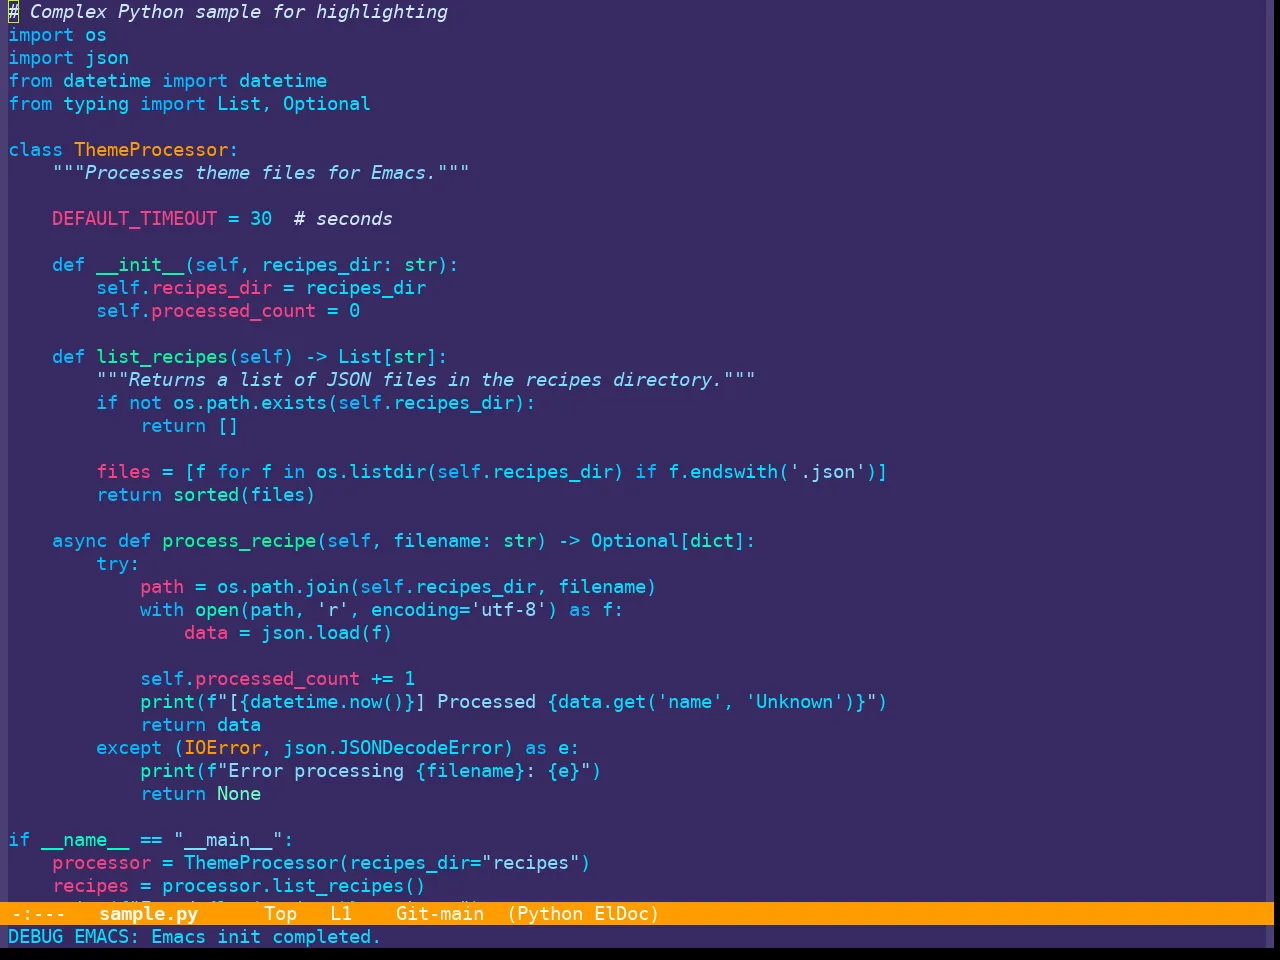Screen dimensions: 1280x960
Task: Click the Python major mode indicator
Action: [x=550, y=913]
